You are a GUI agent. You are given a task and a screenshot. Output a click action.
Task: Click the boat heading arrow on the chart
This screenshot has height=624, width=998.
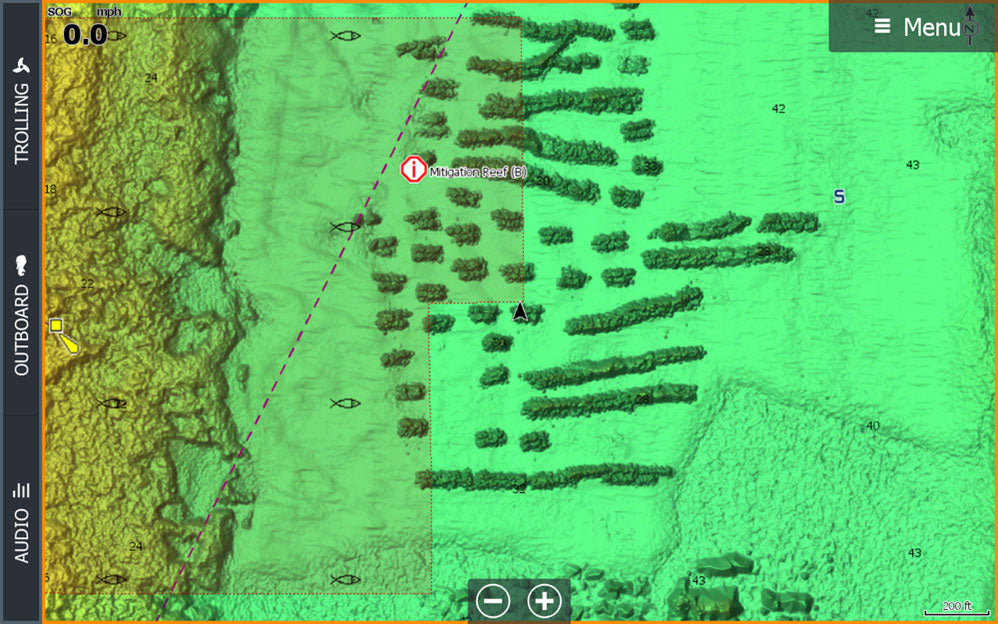[518, 314]
